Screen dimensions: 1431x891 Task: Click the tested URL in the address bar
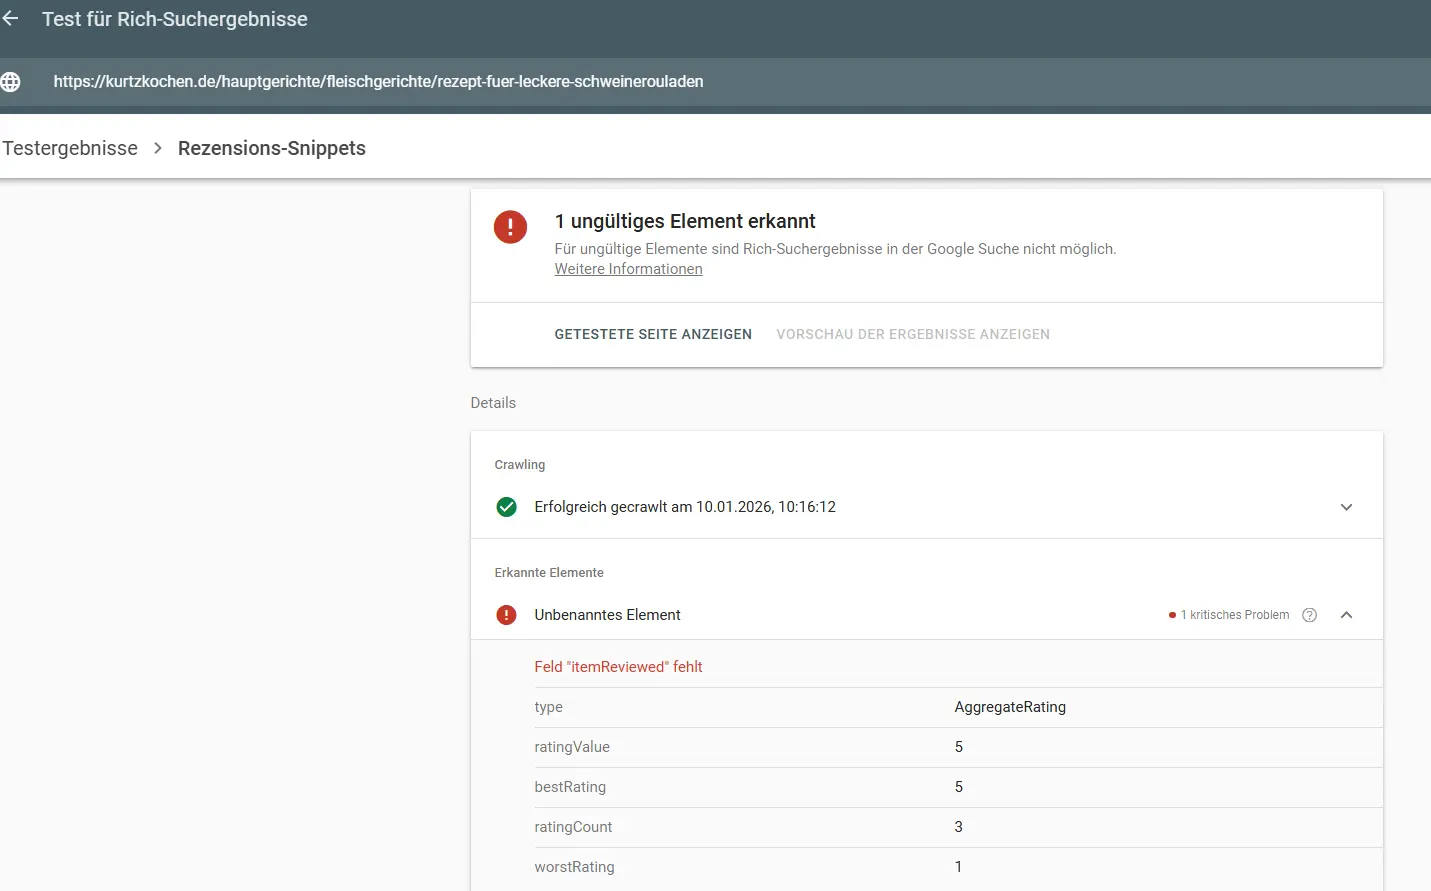[x=378, y=82]
